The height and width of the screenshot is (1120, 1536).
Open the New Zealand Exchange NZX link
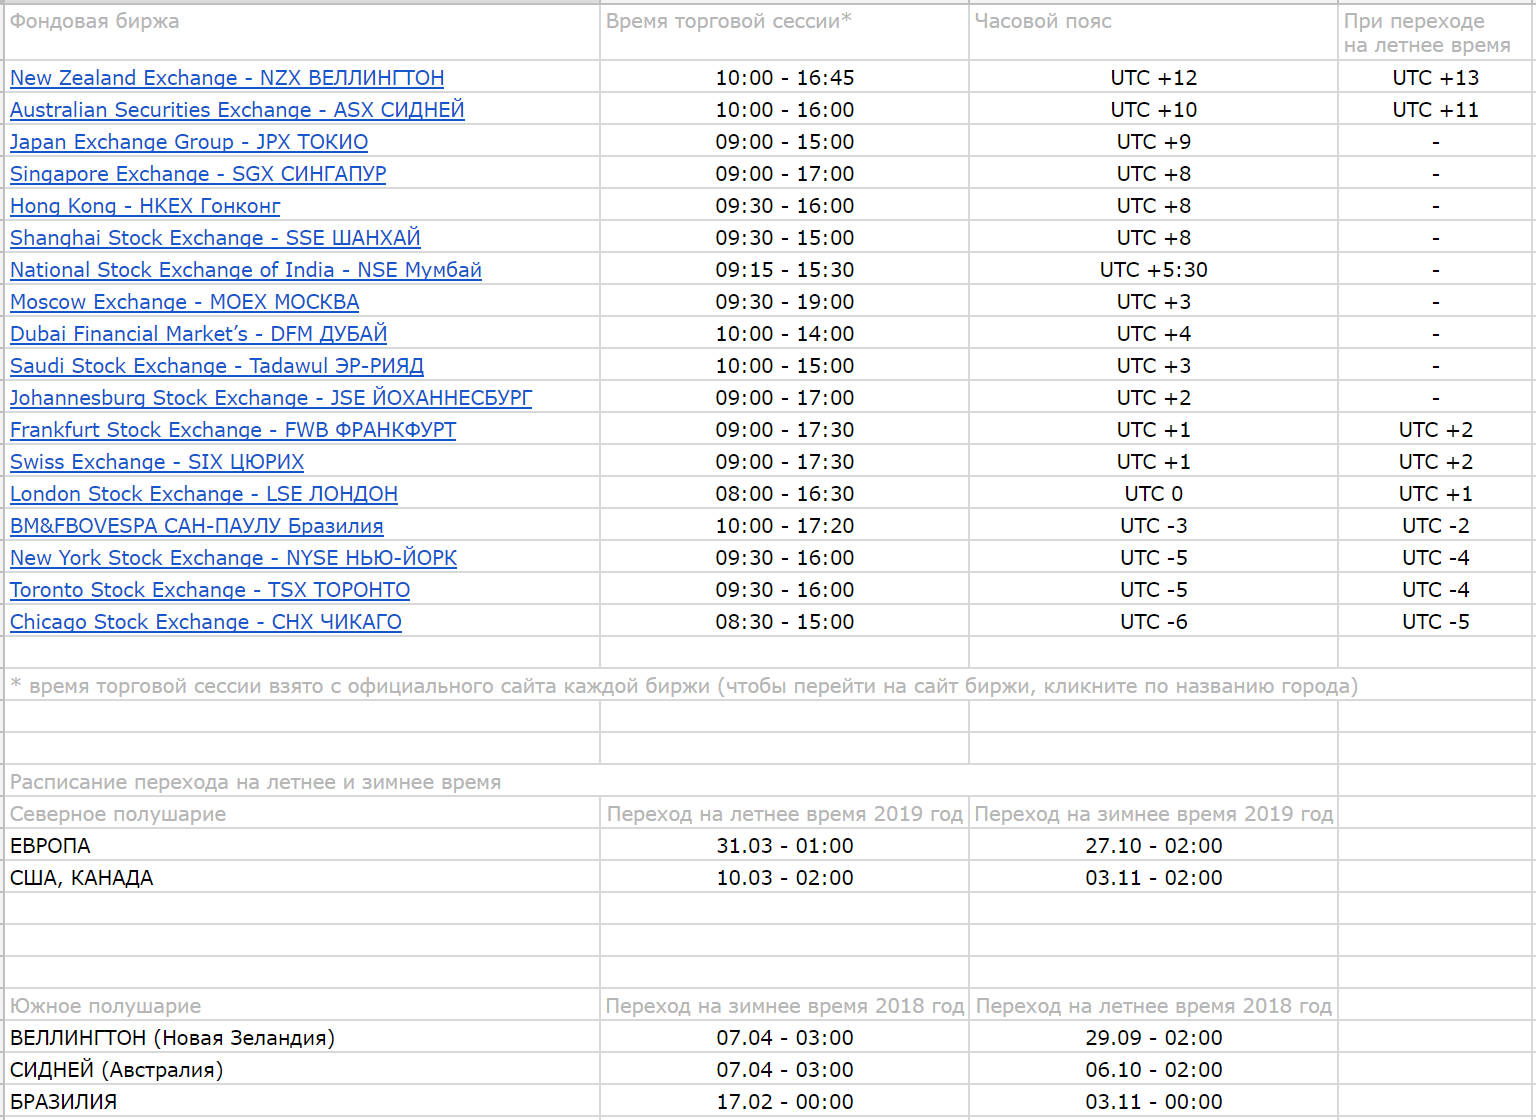tap(227, 78)
